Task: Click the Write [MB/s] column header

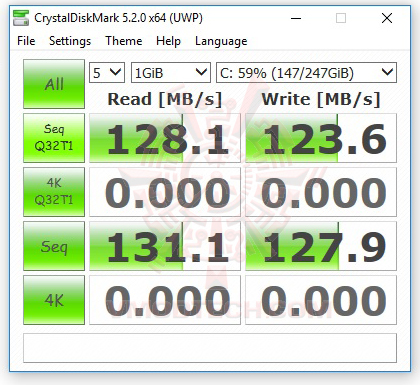Action: click(321, 99)
